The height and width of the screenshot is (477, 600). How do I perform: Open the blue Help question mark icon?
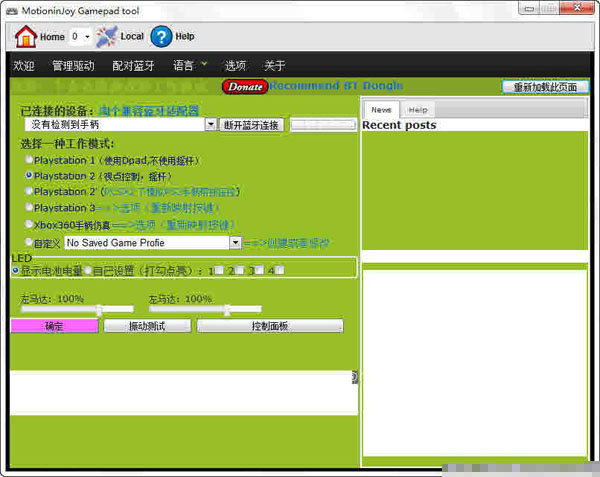tap(161, 37)
